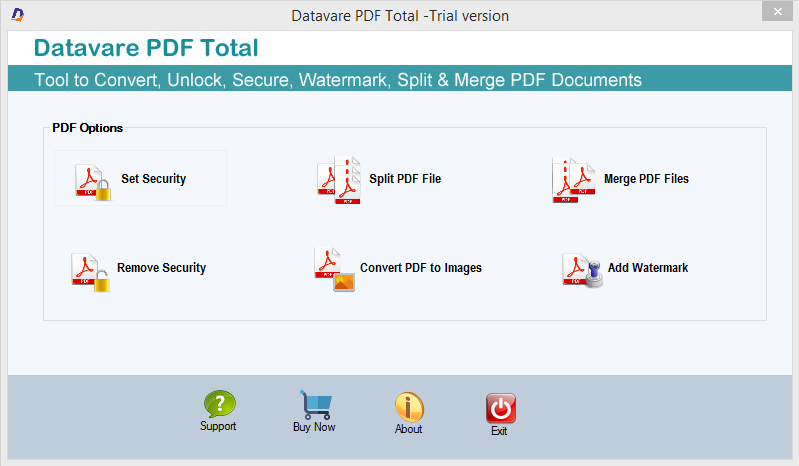799x466 pixels.
Task: Select the Merge PDF Files label
Action: point(646,179)
